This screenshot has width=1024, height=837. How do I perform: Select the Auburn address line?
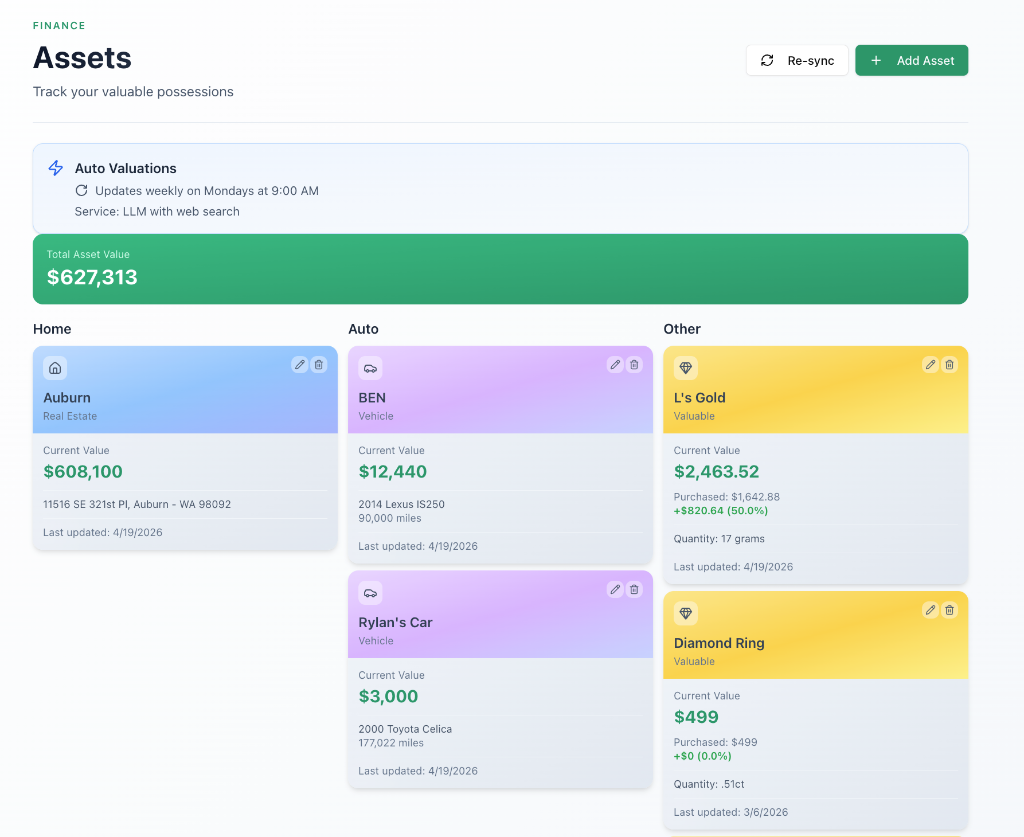[137, 504]
